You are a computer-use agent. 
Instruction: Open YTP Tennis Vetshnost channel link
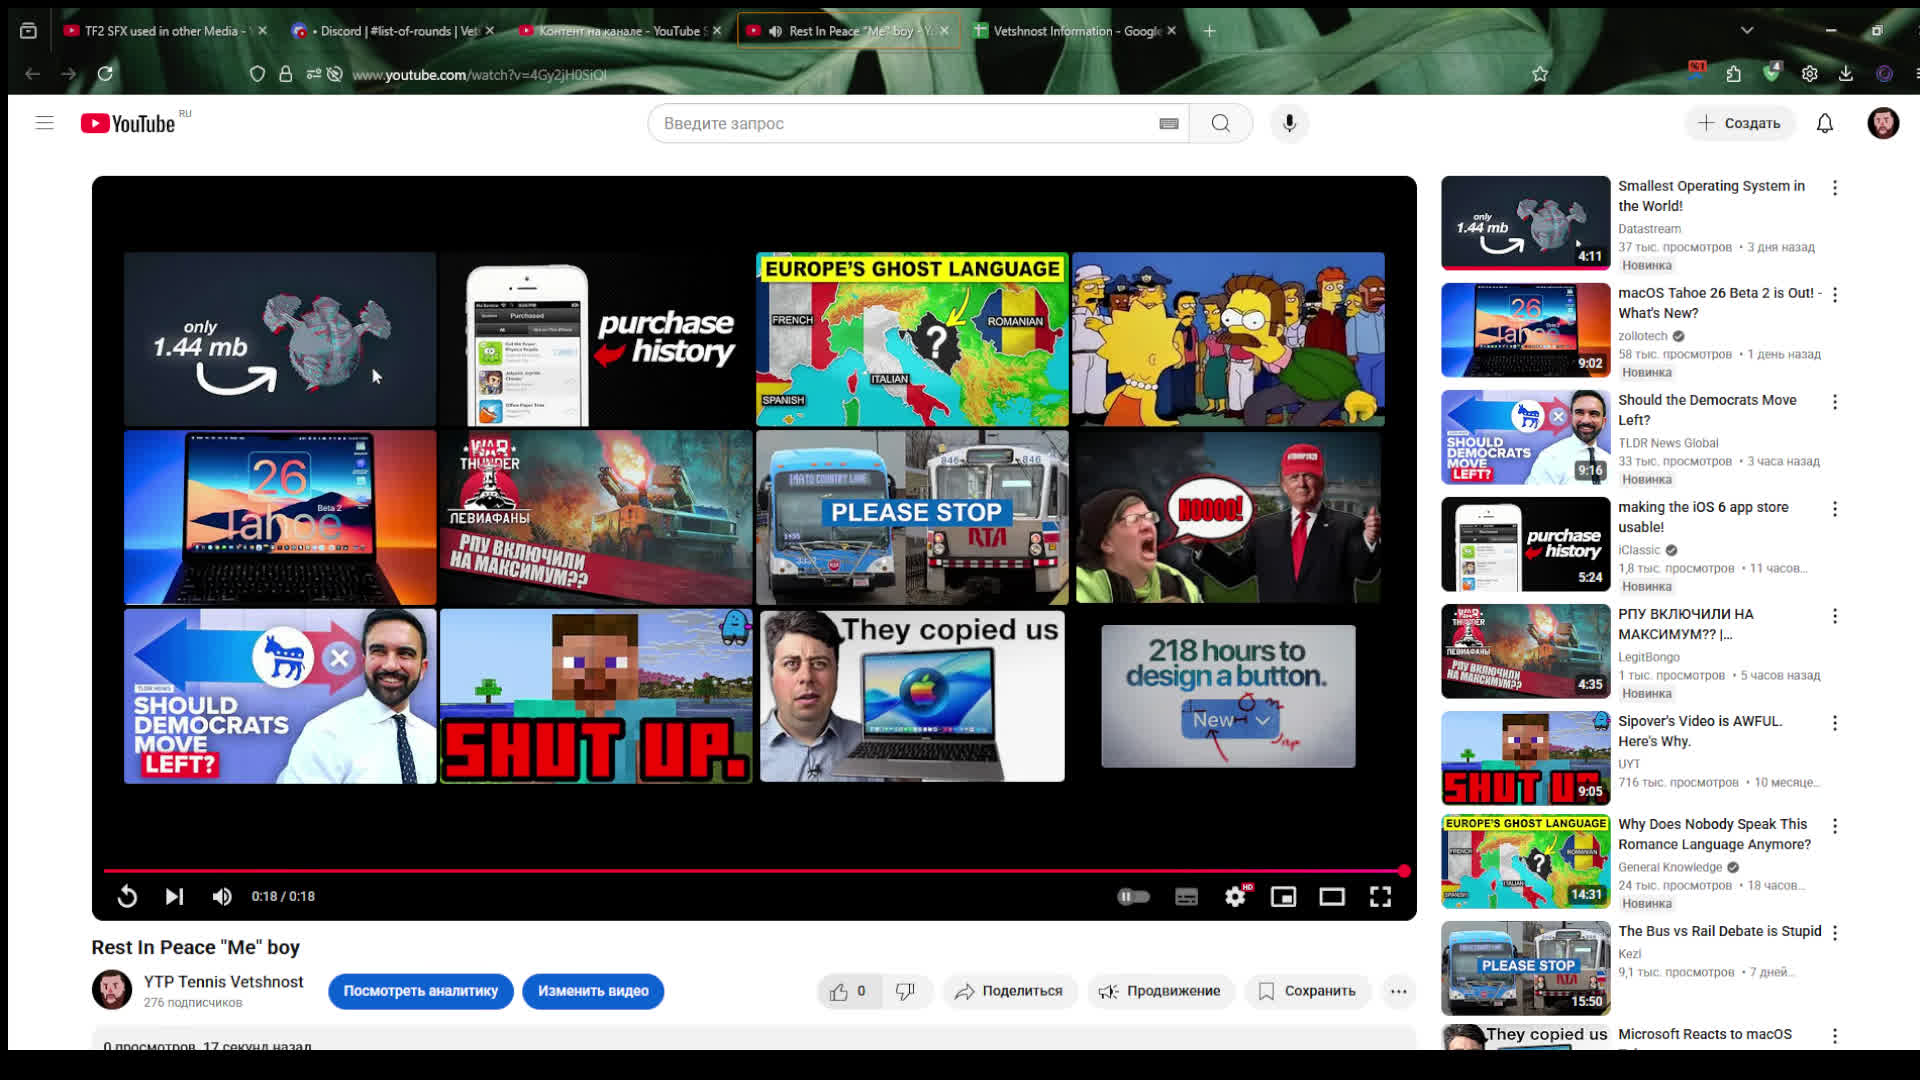223,982
